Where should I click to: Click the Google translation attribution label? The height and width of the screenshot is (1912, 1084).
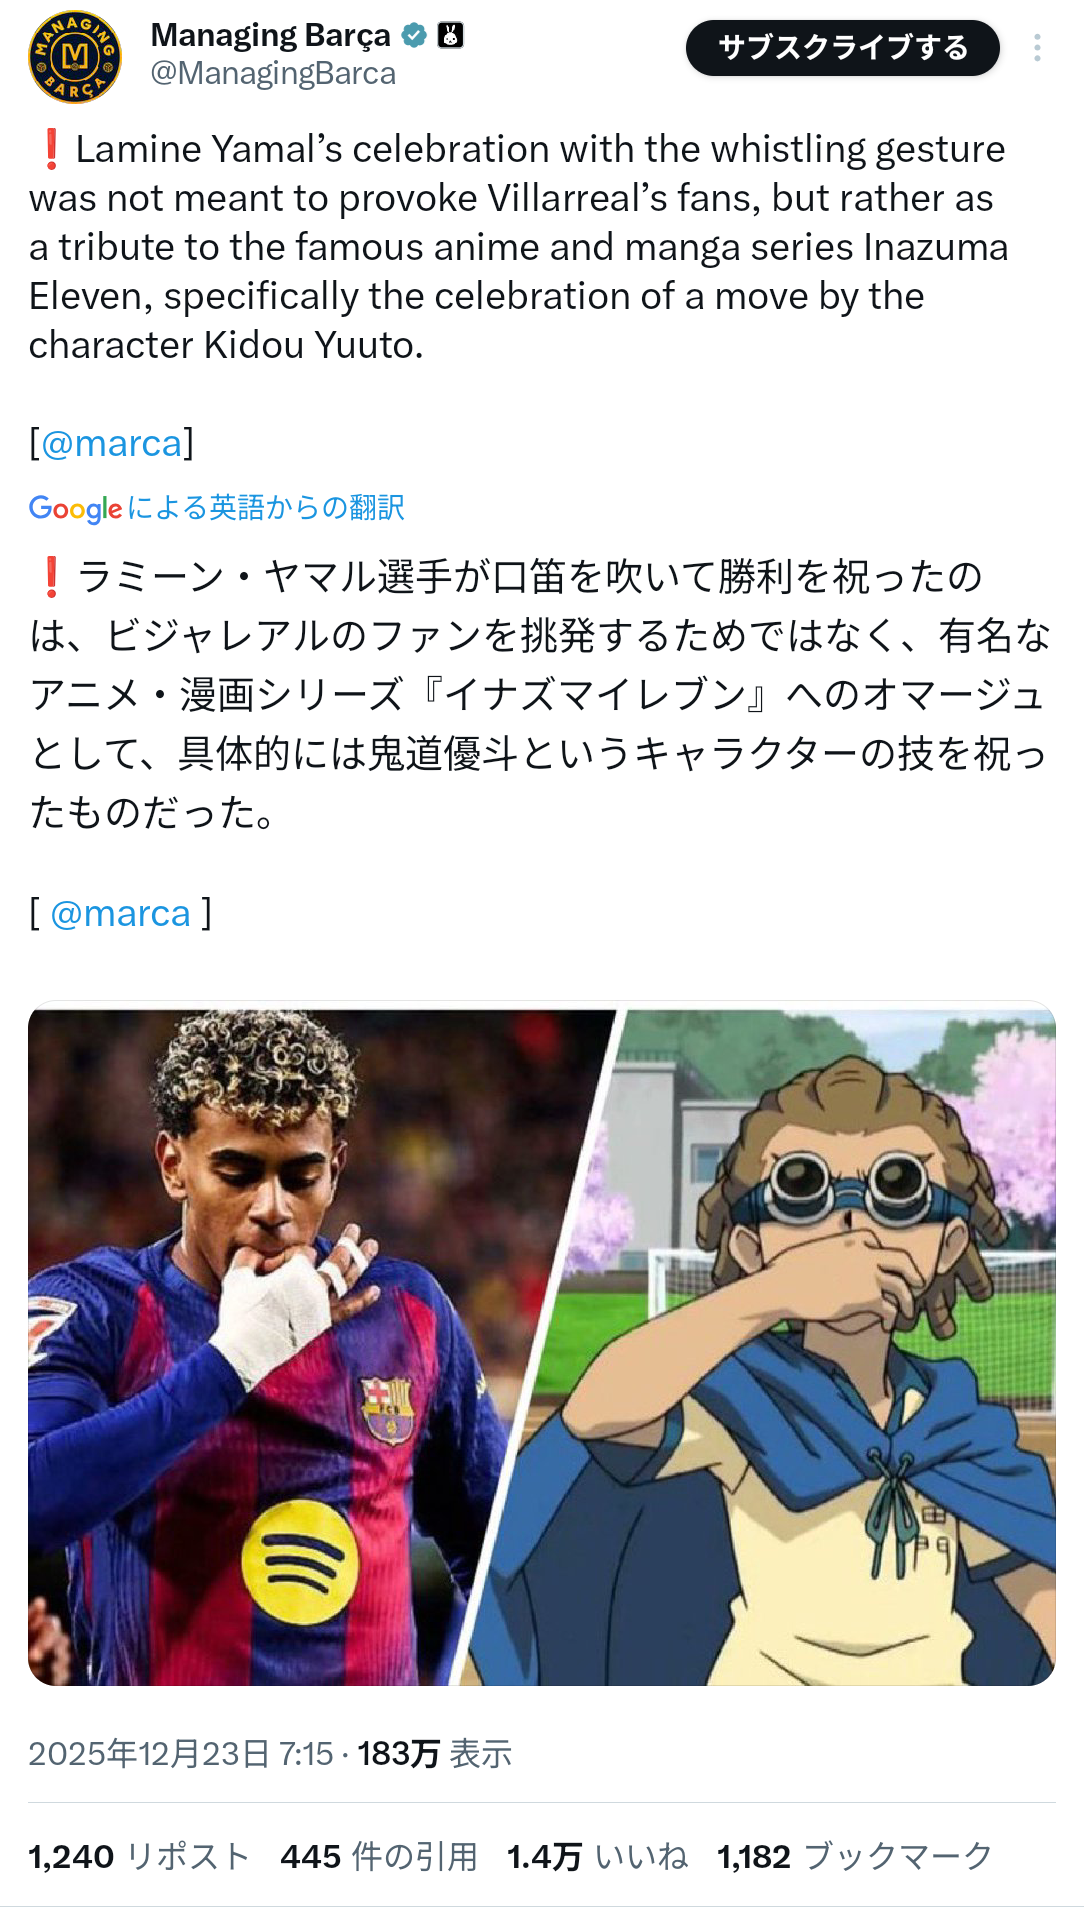[x=217, y=508]
